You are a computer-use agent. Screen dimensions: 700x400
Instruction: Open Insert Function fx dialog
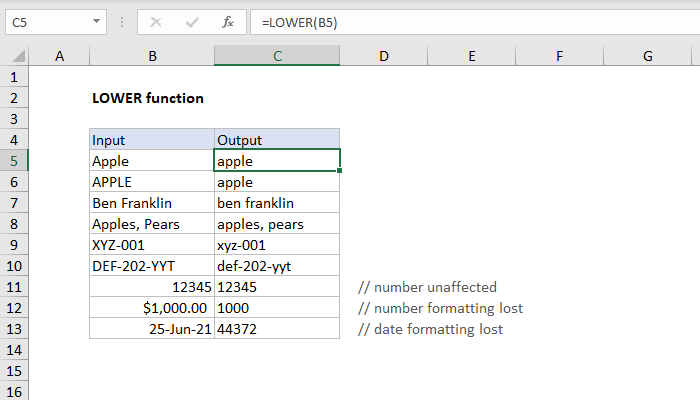click(x=228, y=22)
